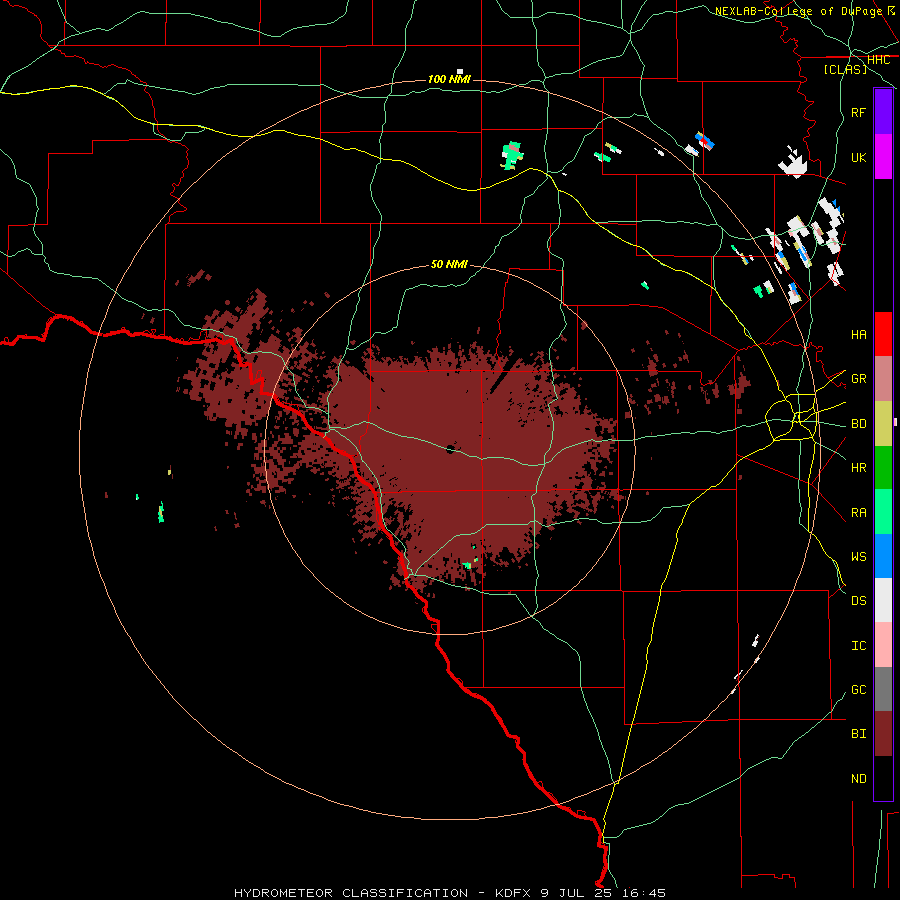Pick the HR heavy rain green swatch
Image resolution: width=900 pixels, height=900 pixels.
883,468
